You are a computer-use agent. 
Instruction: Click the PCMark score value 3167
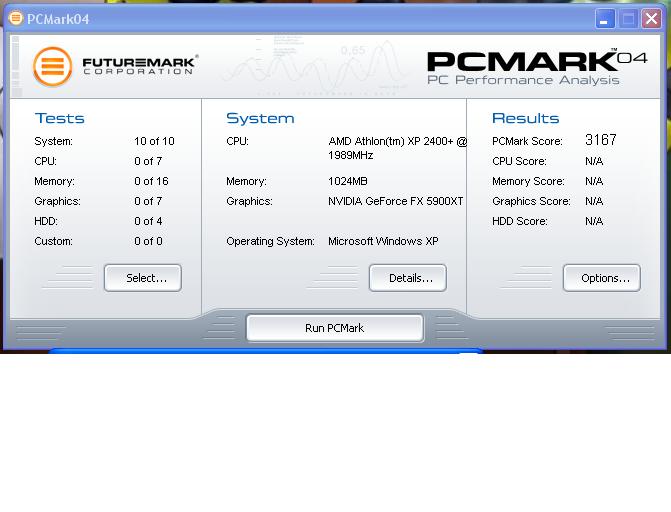tap(600, 140)
